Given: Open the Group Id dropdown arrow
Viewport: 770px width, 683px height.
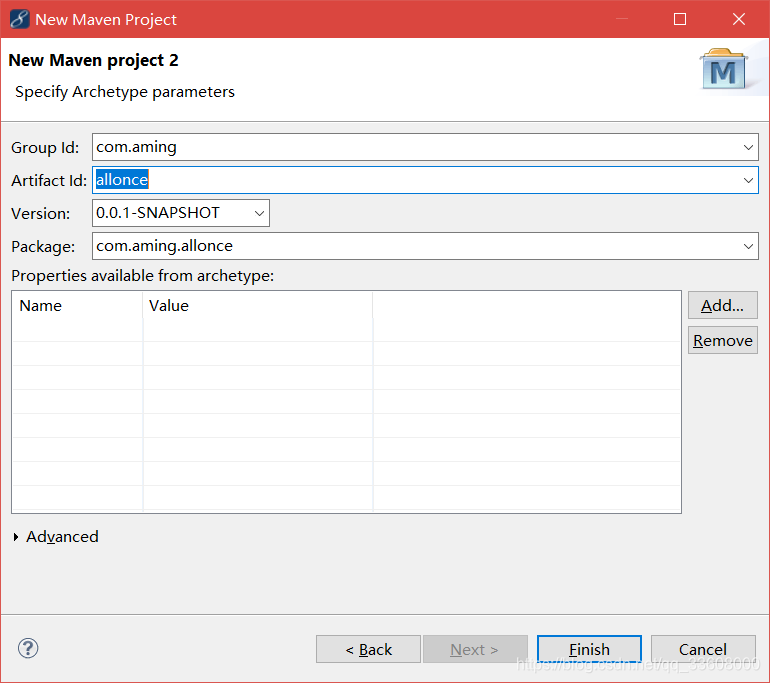Looking at the screenshot, I should [x=748, y=147].
